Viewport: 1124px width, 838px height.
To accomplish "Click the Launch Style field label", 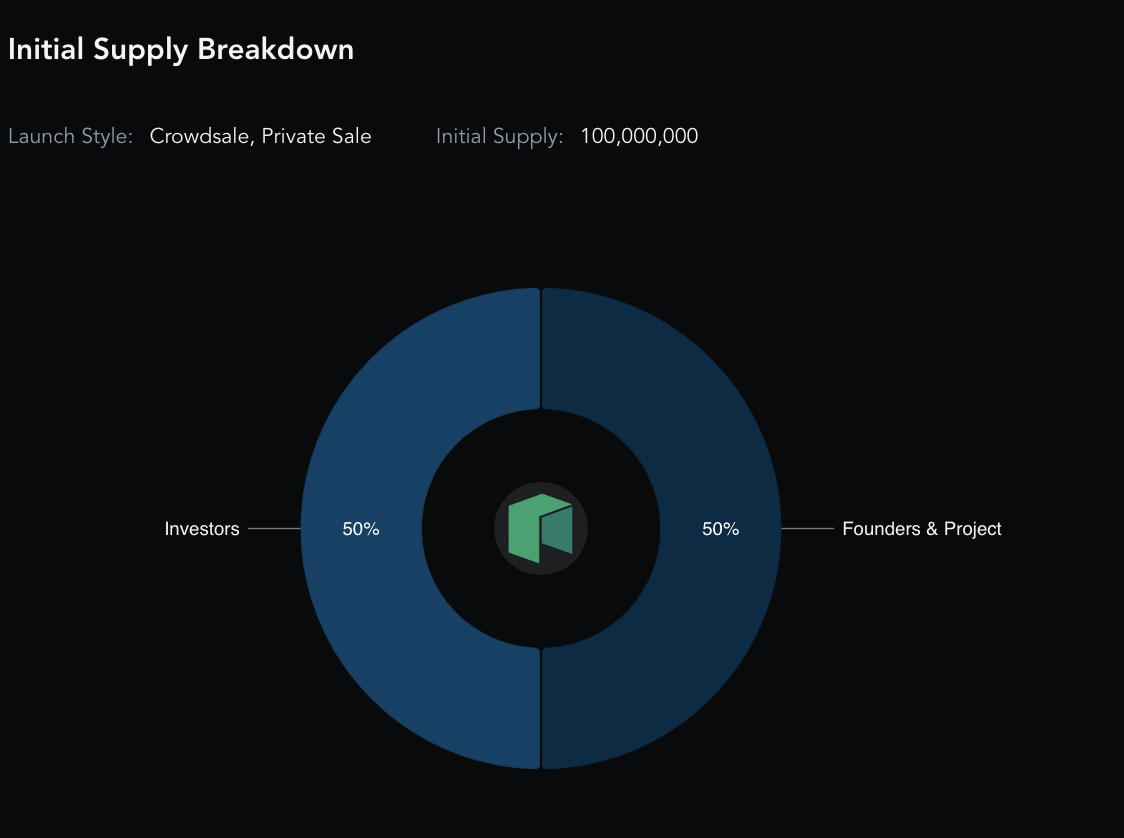I will pos(70,136).
